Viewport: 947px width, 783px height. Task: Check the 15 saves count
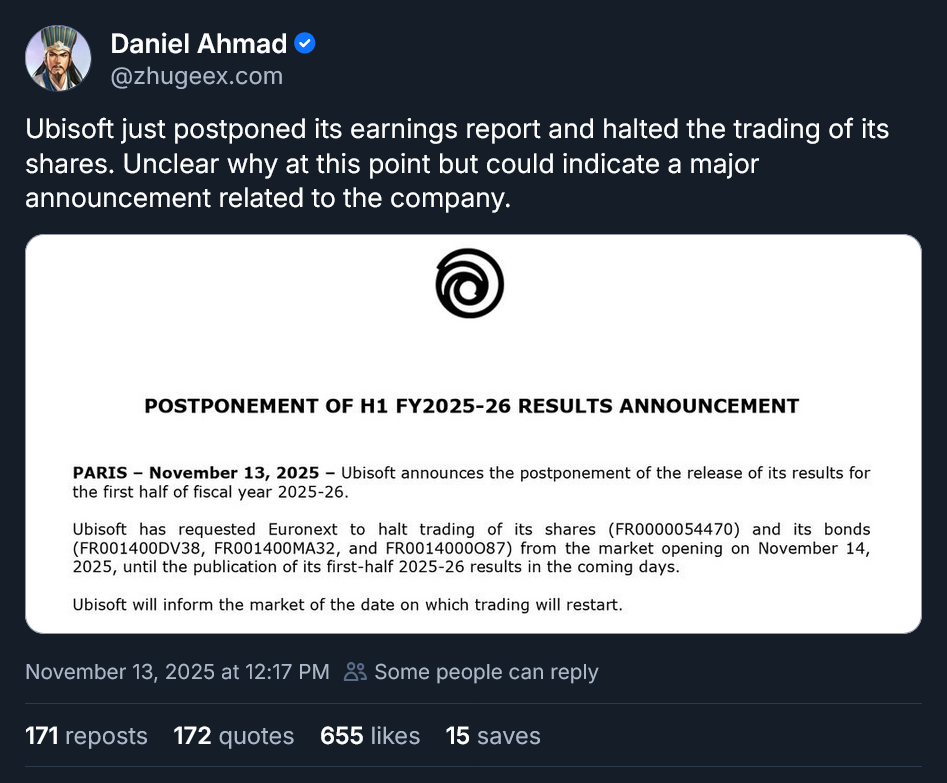[x=492, y=735]
